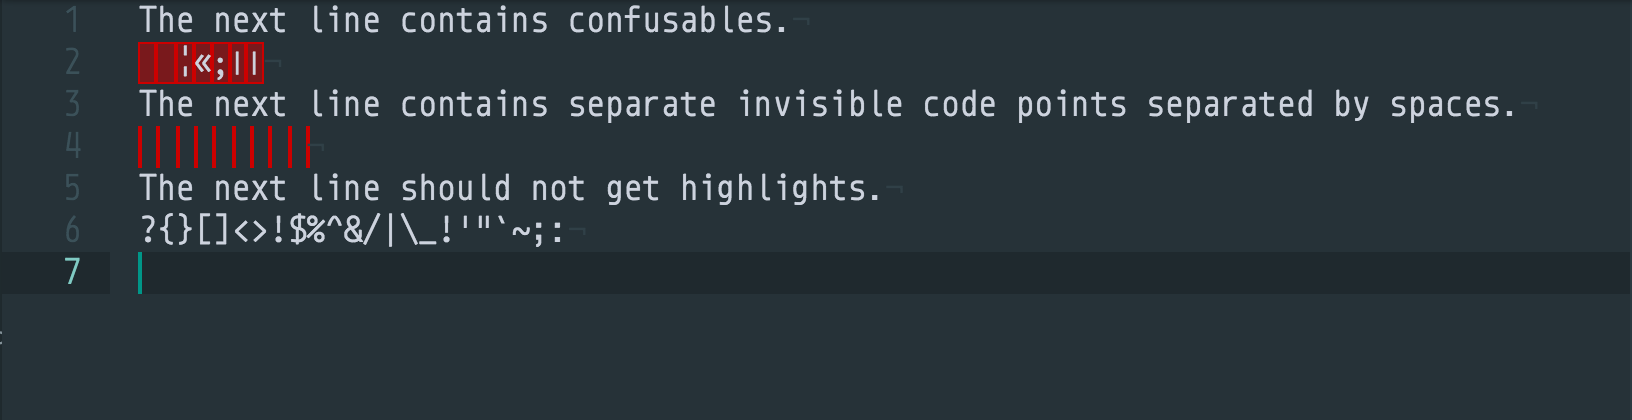Screen dimensions: 1632x420
Task: Click the empty line 7 at the cursor
Action: coord(141,273)
